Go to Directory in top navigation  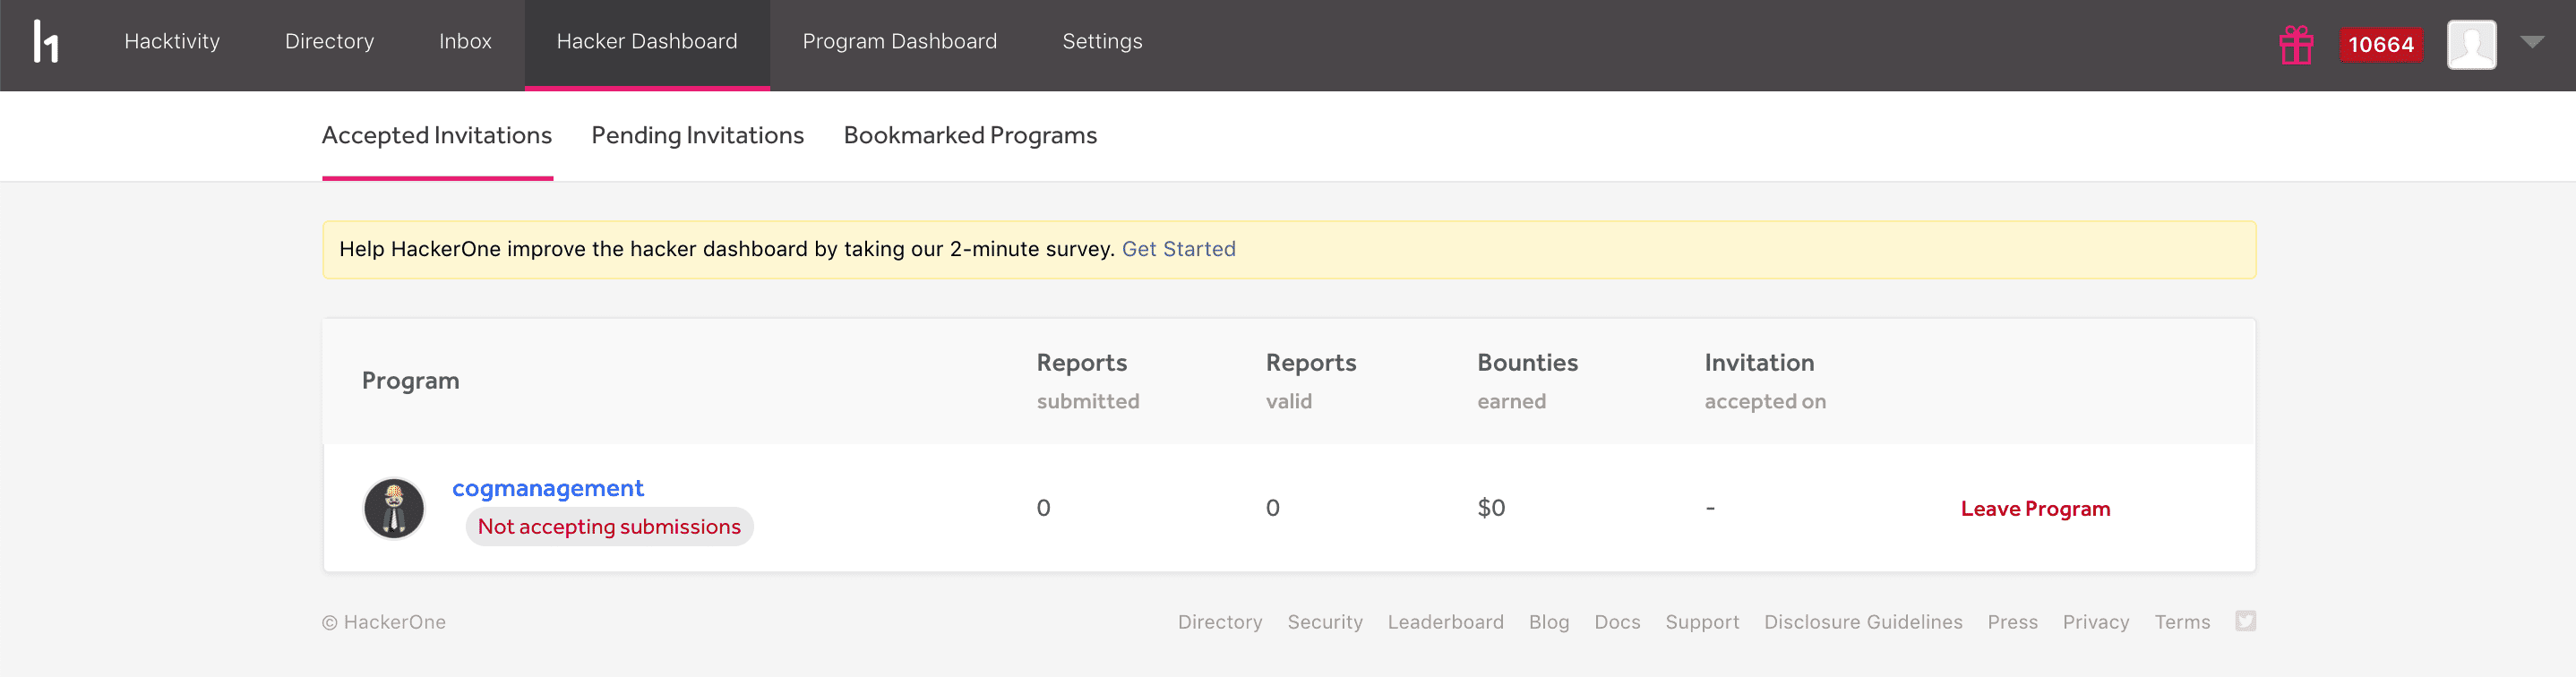point(329,42)
